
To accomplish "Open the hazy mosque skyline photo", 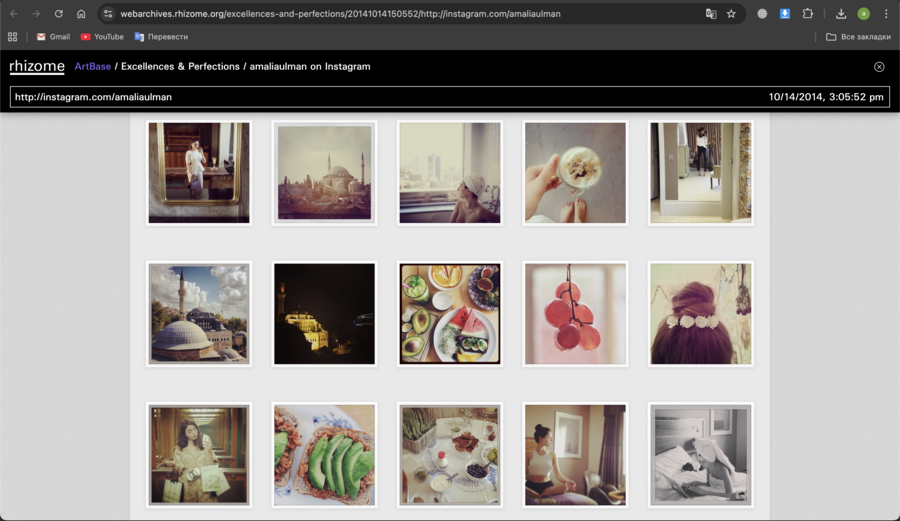I will tap(324, 173).
